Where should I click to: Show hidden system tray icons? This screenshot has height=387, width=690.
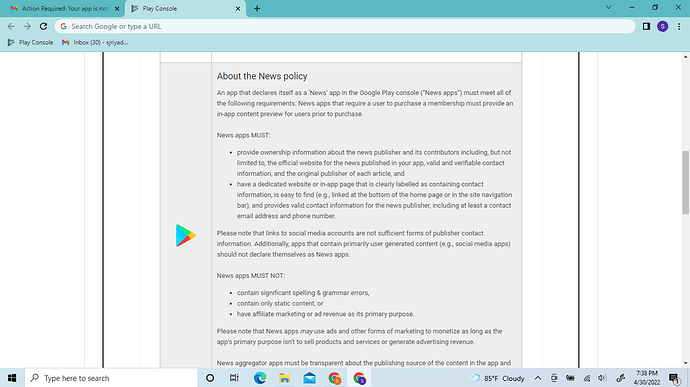pyautogui.click(x=538, y=378)
